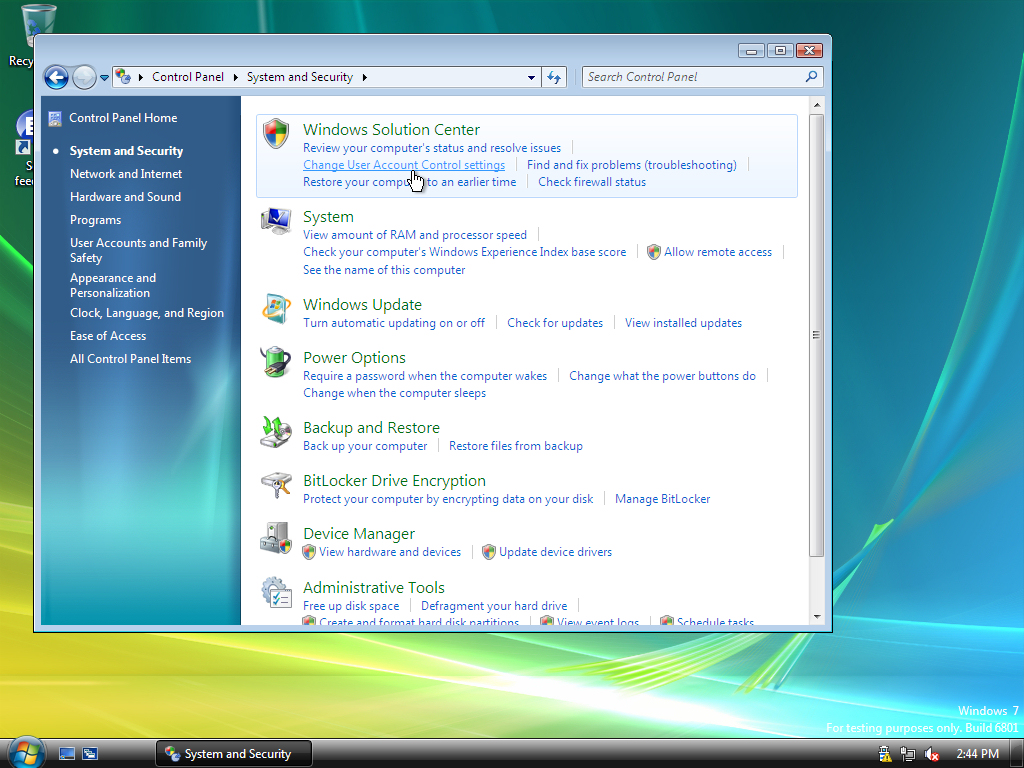Viewport: 1024px width, 768px height.
Task: Open View installed updates
Action: pyautogui.click(x=683, y=323)
